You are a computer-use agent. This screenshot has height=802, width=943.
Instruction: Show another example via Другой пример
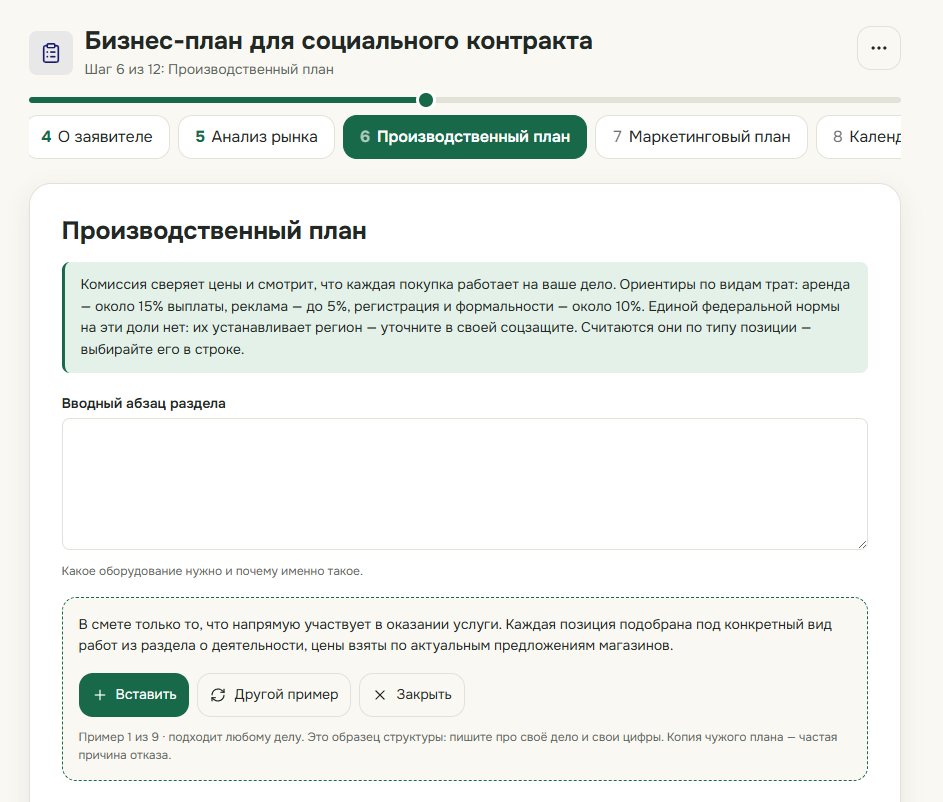pos(274,695)
